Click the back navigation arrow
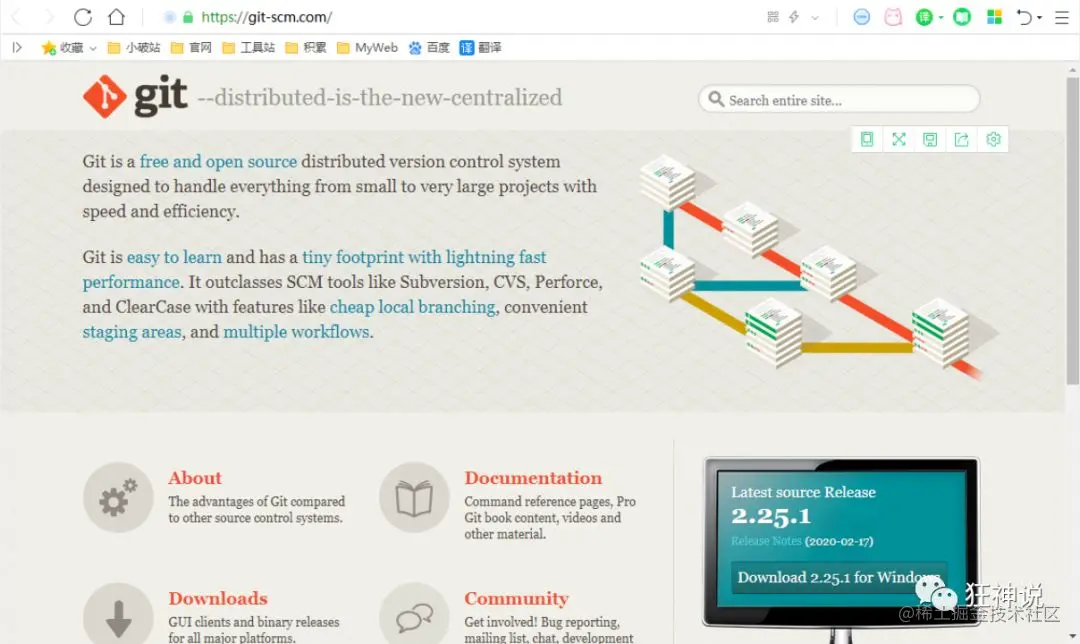Image resolution: width=1080 pixels, height=644 pixels. [x=17, y=17]
